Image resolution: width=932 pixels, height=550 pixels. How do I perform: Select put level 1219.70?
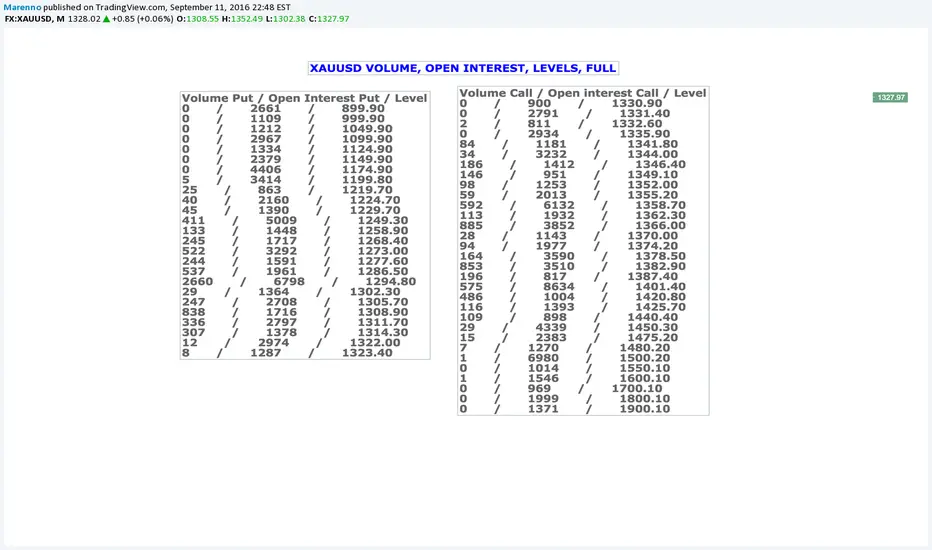[367, 190]
